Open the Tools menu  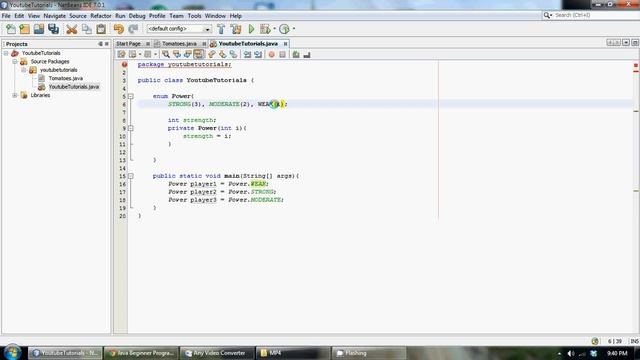click(x=194, y=16)
